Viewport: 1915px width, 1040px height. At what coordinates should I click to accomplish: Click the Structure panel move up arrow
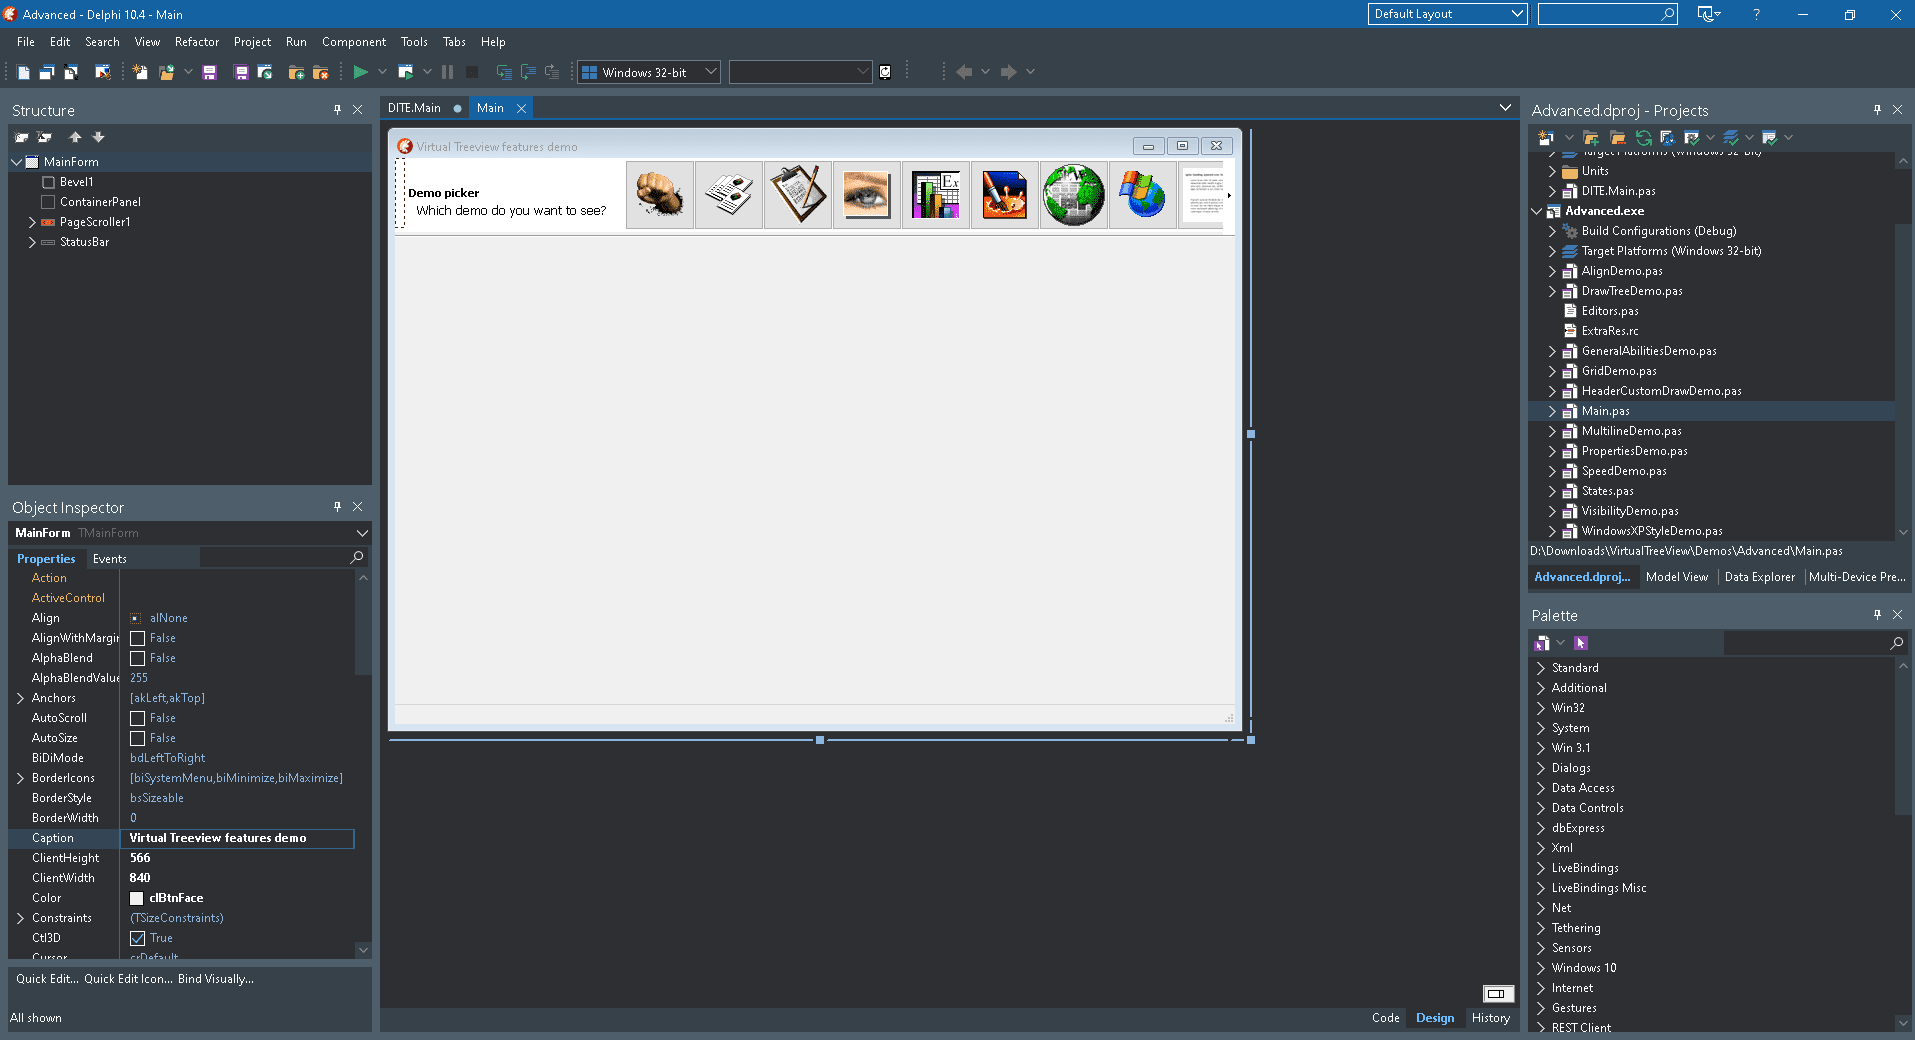tap(75, 137)
